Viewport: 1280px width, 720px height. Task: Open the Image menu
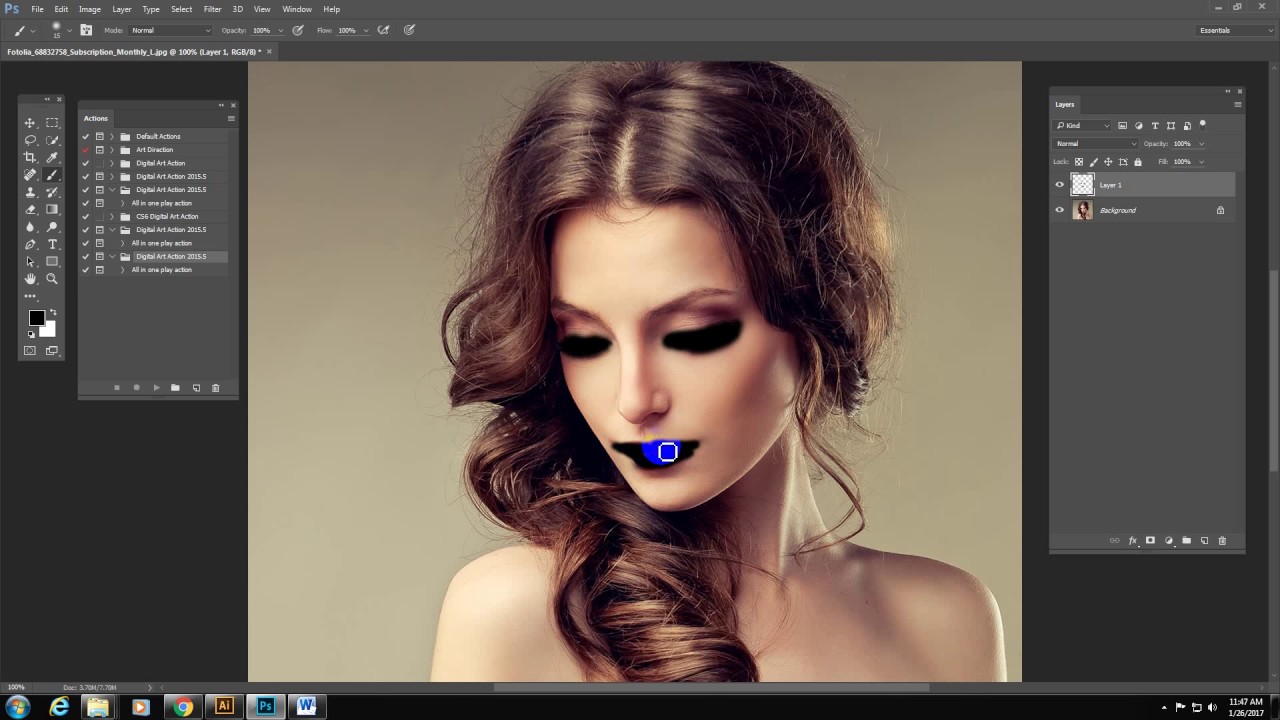pos(90,9)
